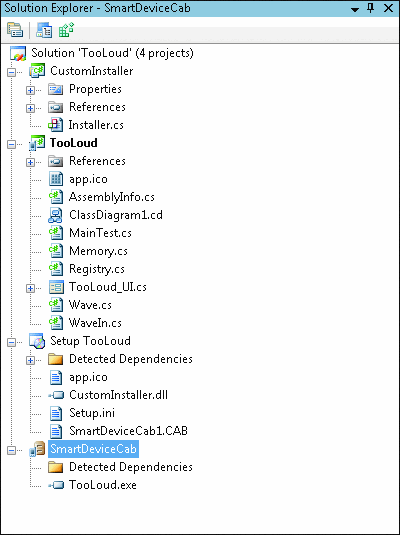Select CustomInstaller.dll item
Viewport: 400px width, 535px height.
point(118,395)
